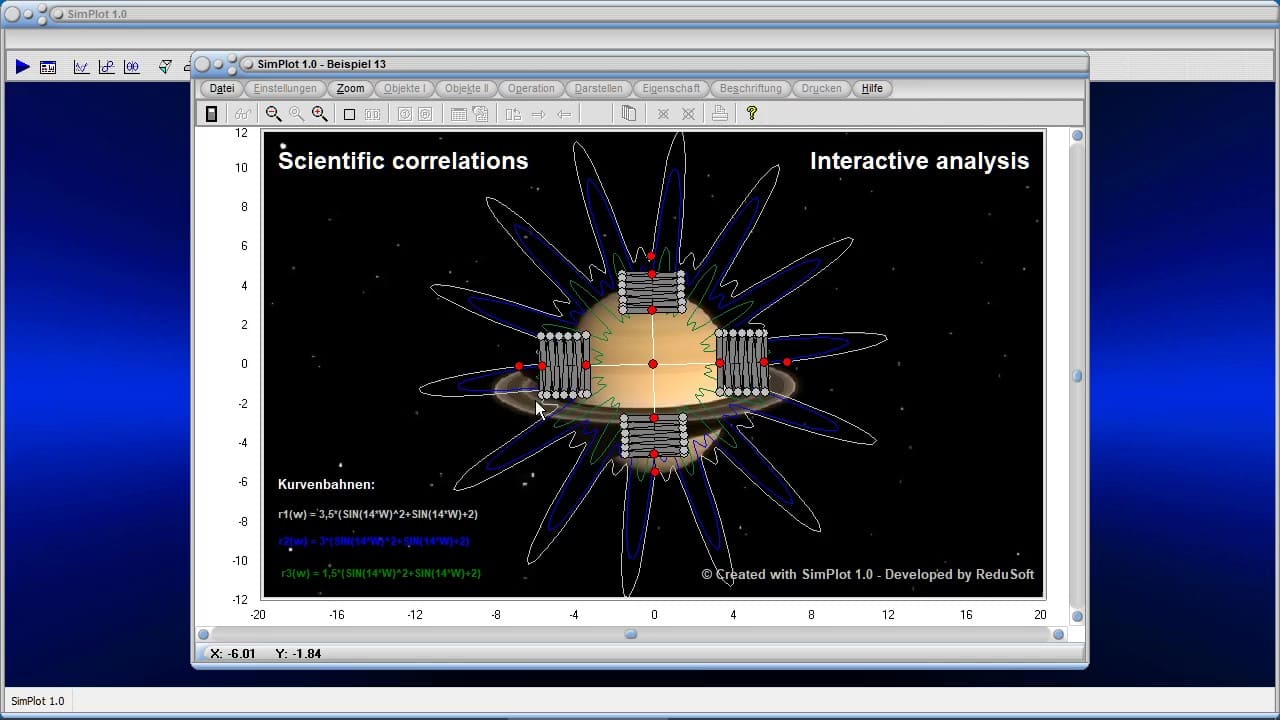1280x720 pixels.
Task: Click the vertical slider thumb right of plot
Action: (1077, 376)
